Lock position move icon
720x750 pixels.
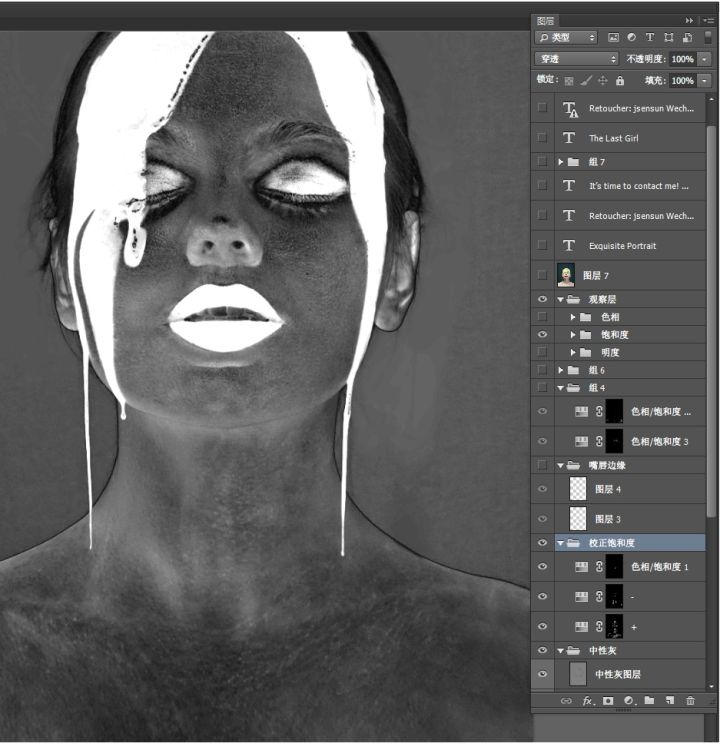point(603,81)
